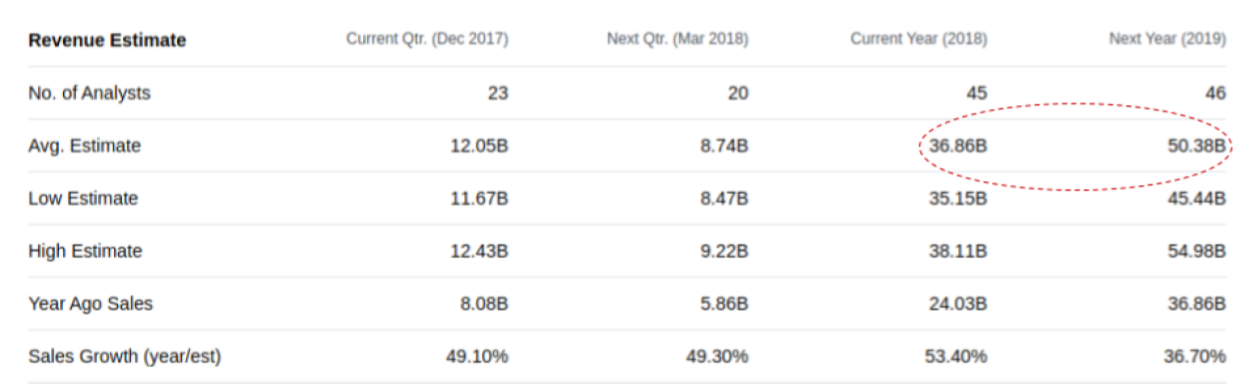Select the 24.03B year ago sales value
Image resolution: width=1253 pixels, height=384 pixels.
point(957,303)
